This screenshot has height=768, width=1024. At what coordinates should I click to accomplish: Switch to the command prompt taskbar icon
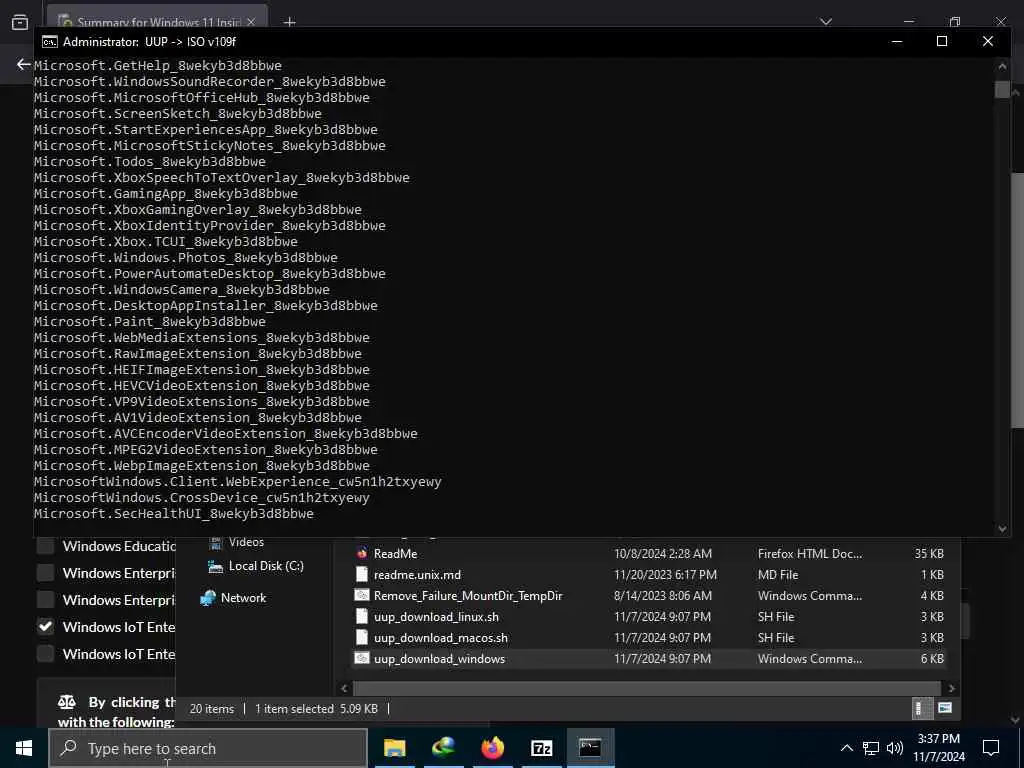pos(590,748)
